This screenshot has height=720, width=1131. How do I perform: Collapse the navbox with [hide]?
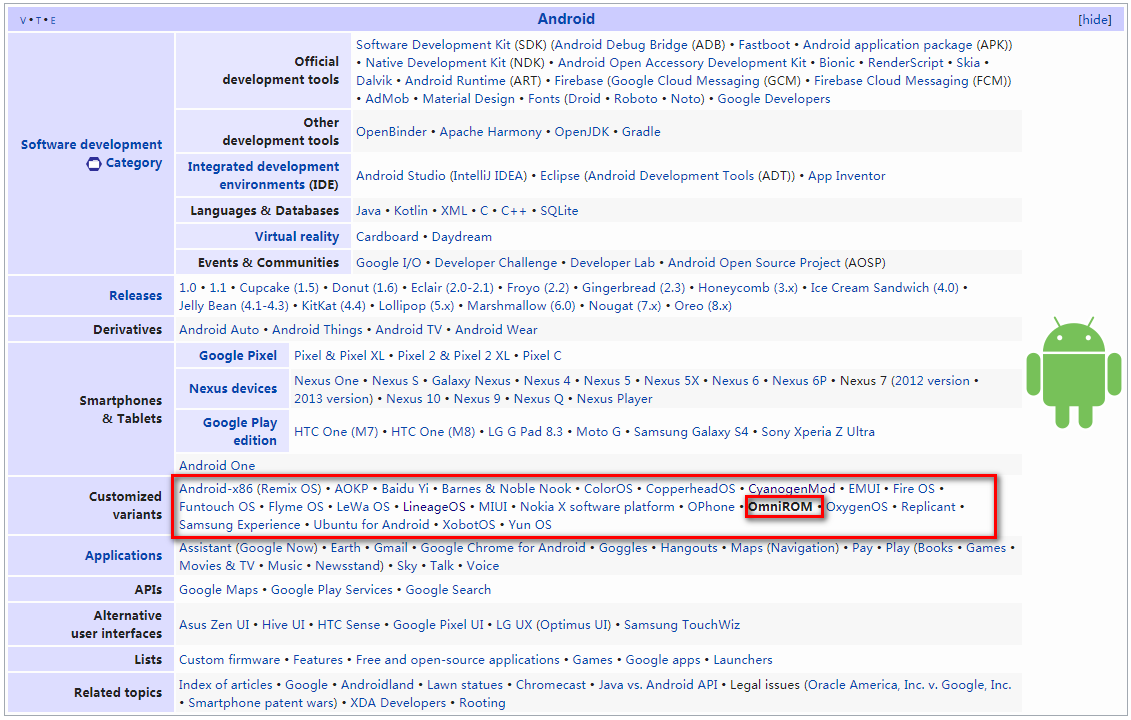1094,19
